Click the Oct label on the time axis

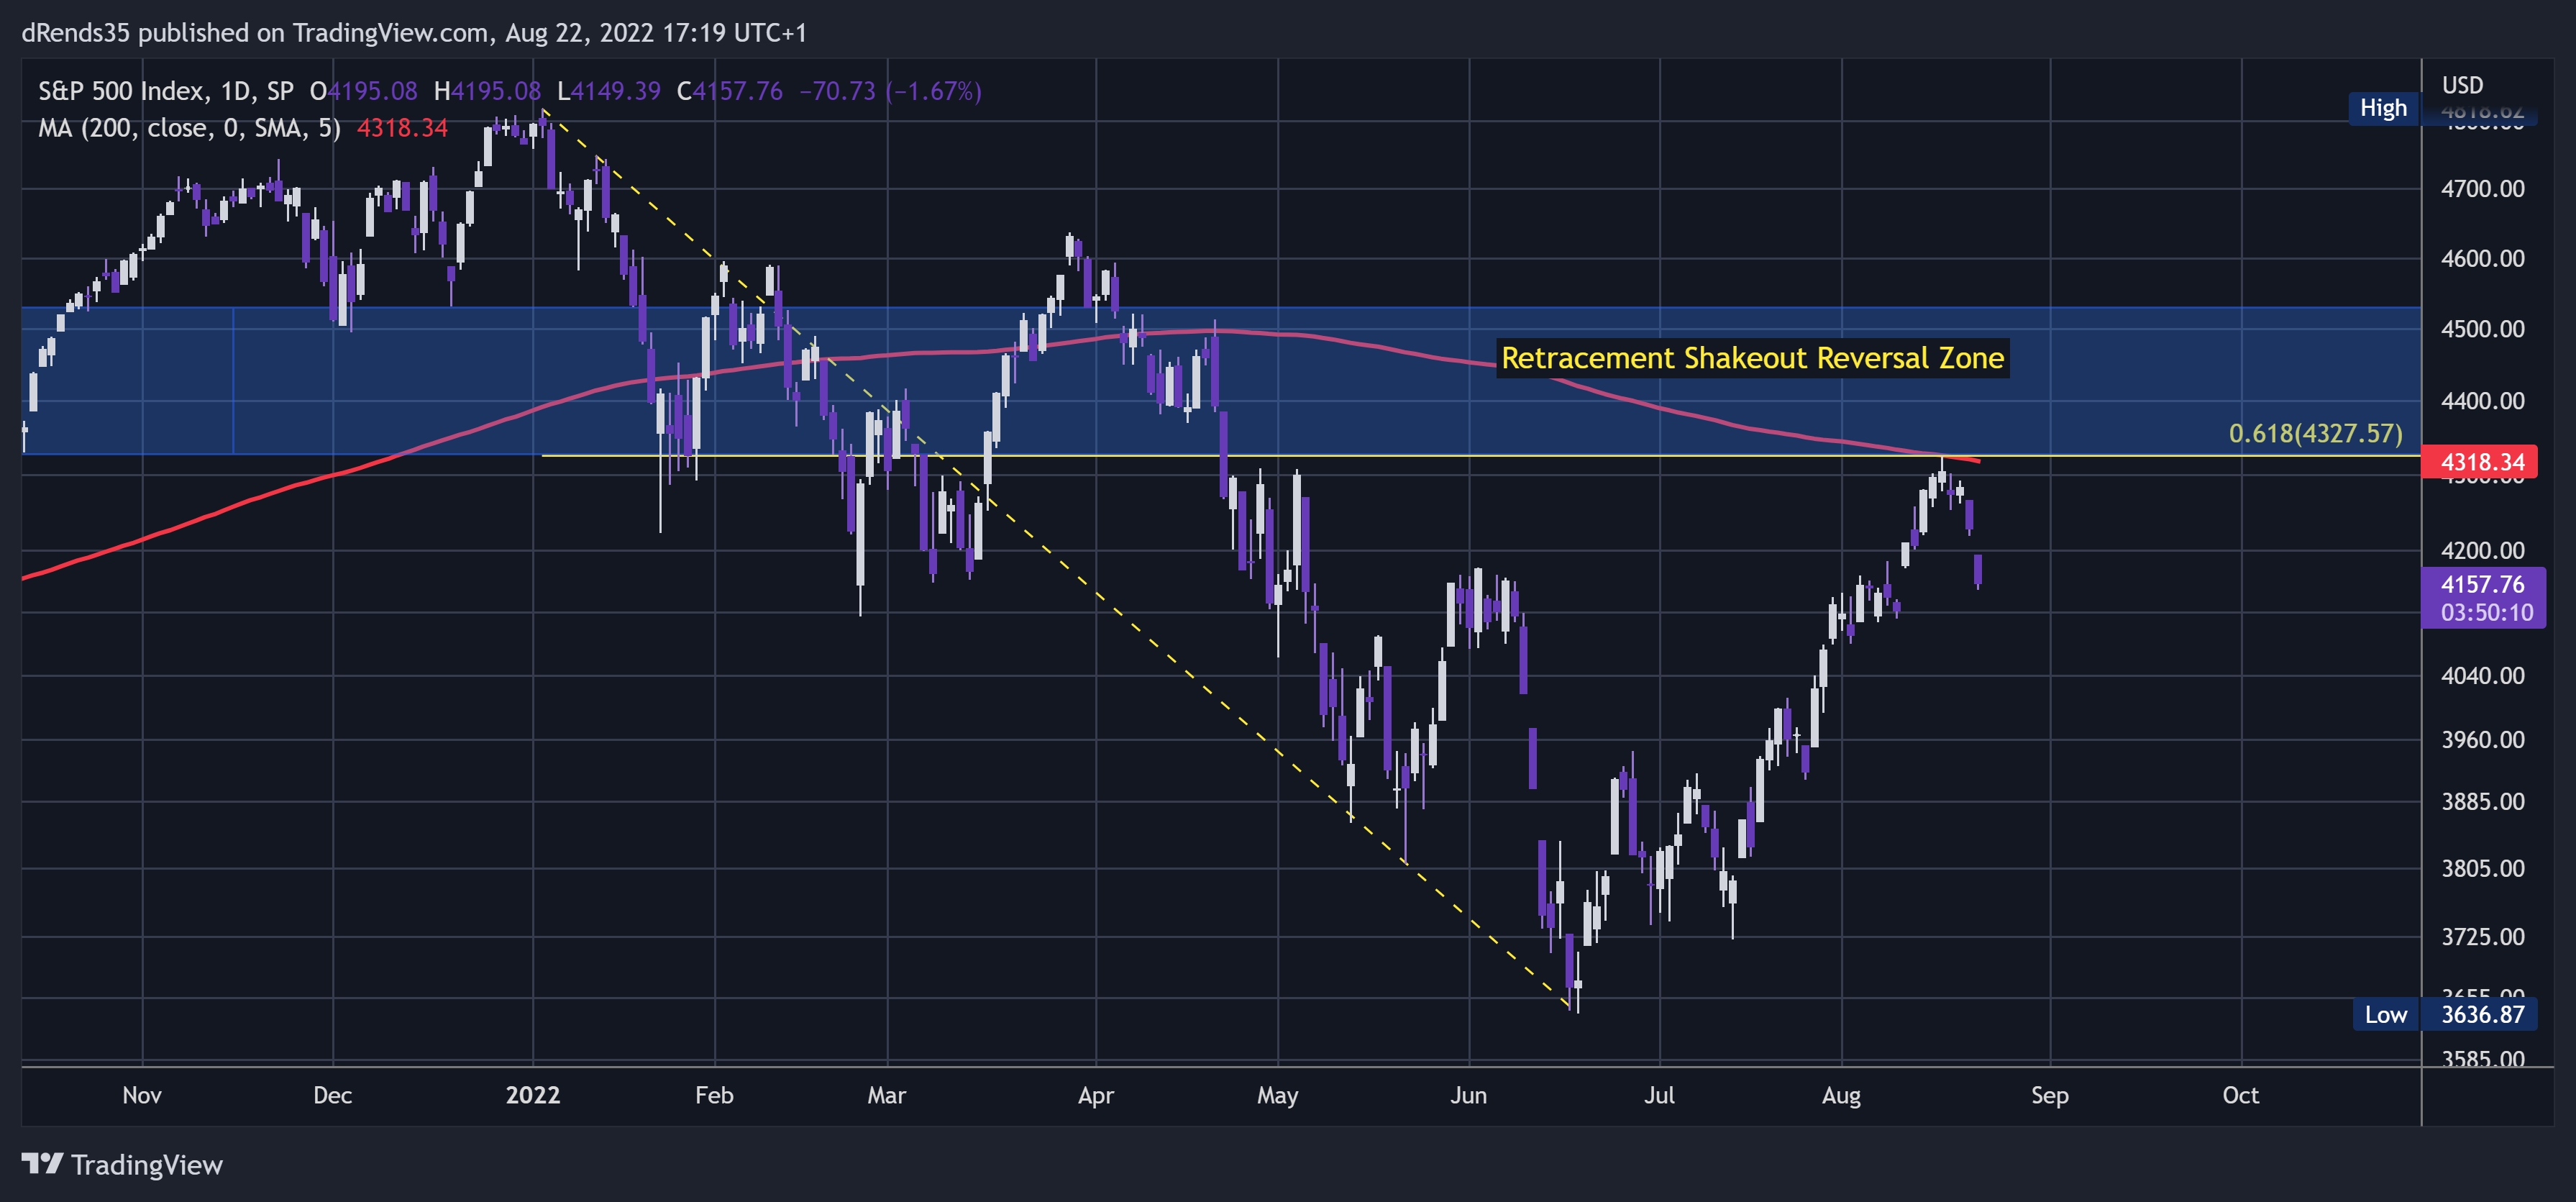2240,1095
